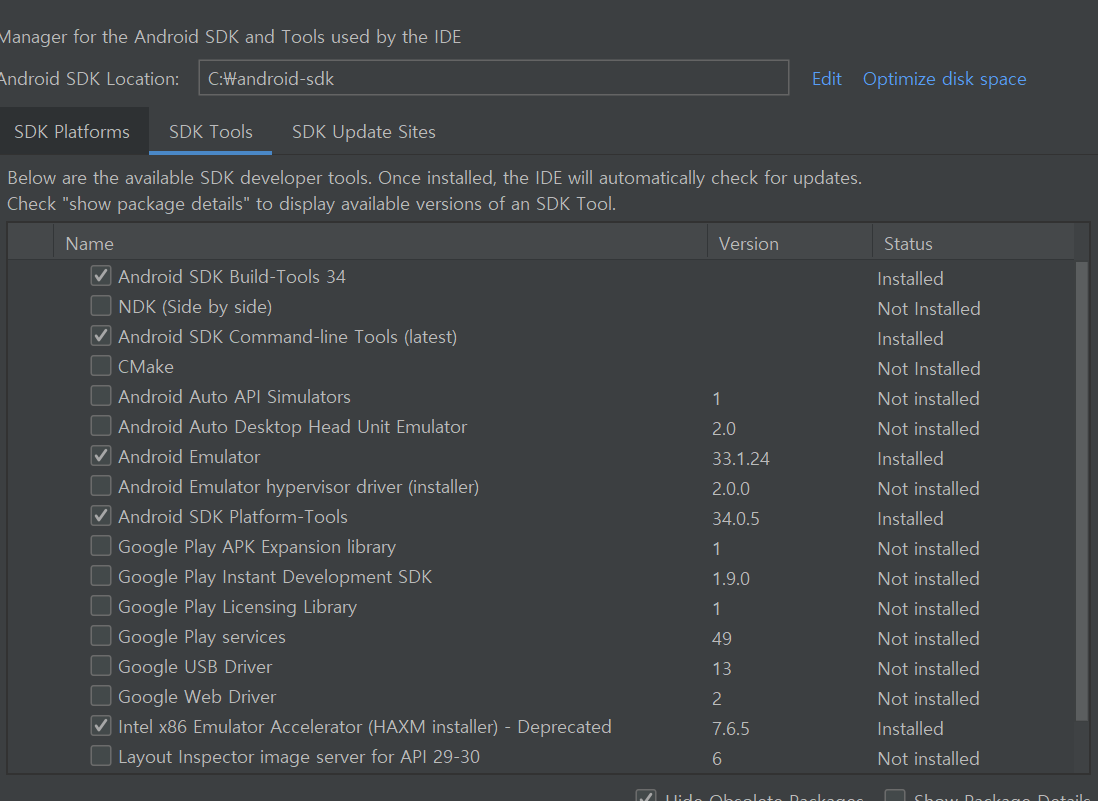Check the Google Web Driver checkbox

101,697
